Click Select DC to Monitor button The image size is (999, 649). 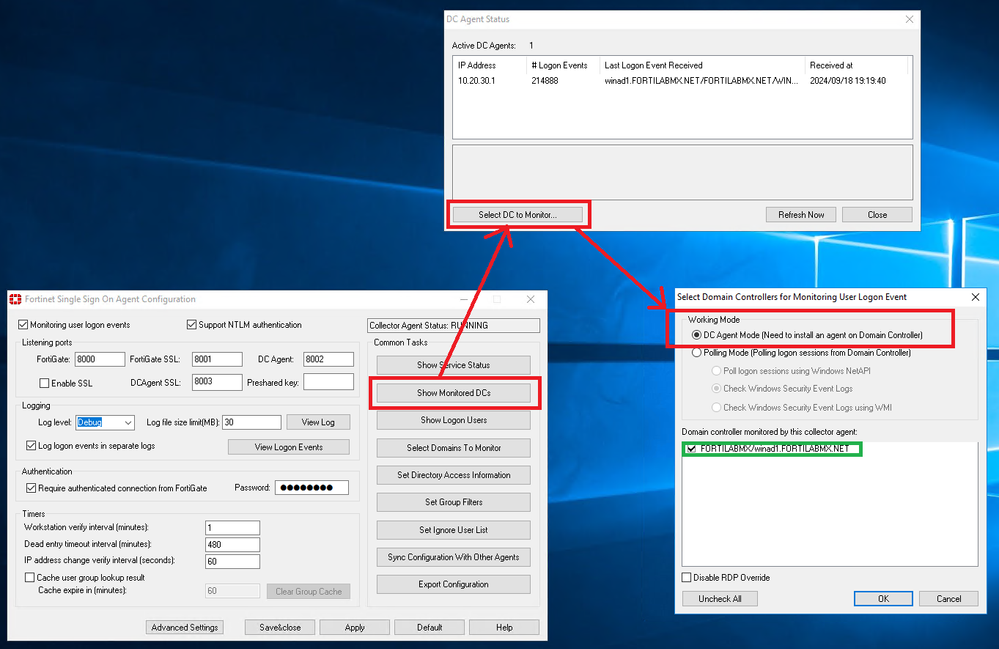(517, 215)
